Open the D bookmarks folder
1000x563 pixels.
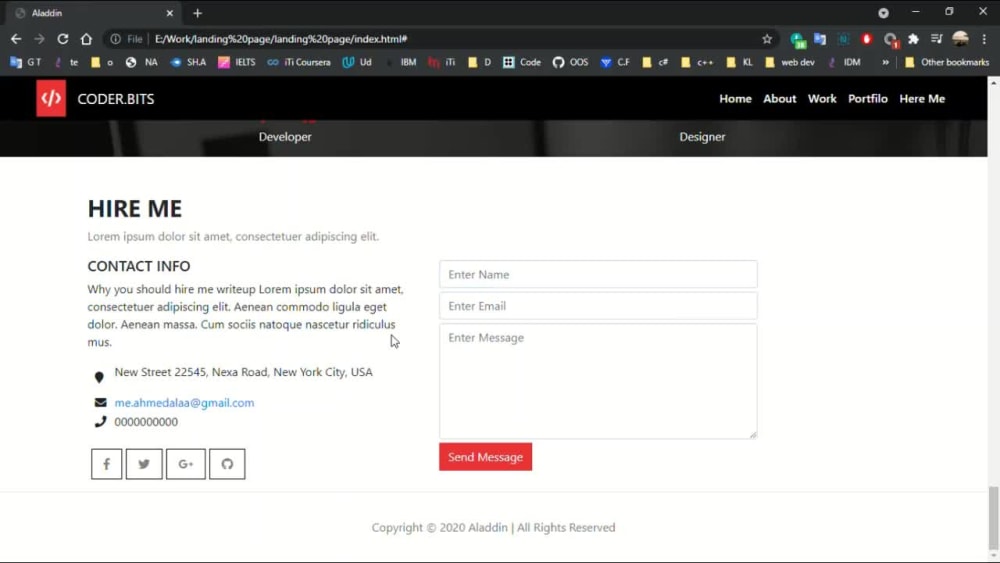[x=480, y=62]
